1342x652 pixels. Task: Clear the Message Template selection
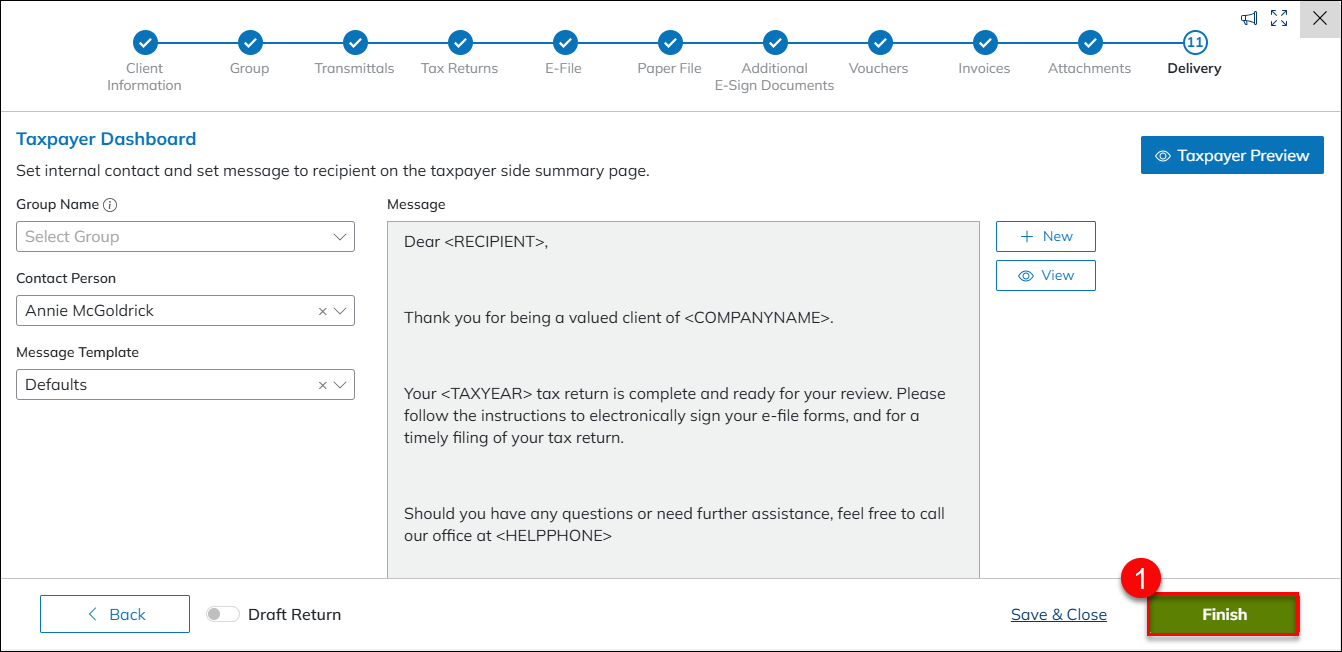(322, 385)
